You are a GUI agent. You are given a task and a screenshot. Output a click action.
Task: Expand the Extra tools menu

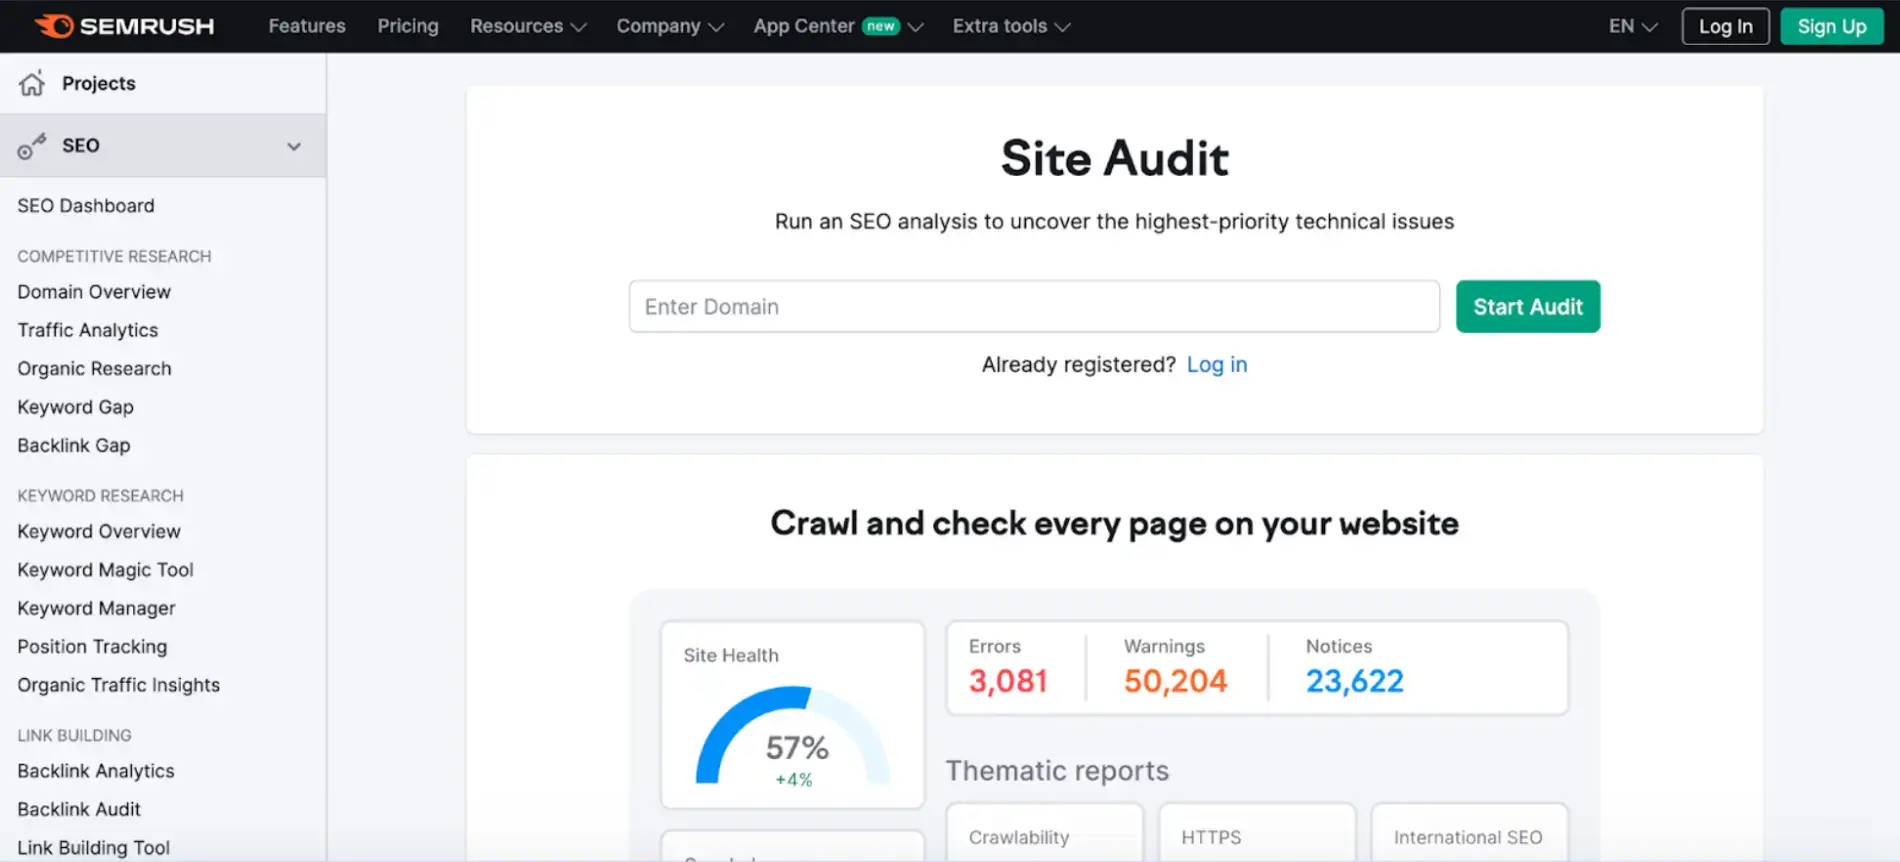coord(1011,26)
